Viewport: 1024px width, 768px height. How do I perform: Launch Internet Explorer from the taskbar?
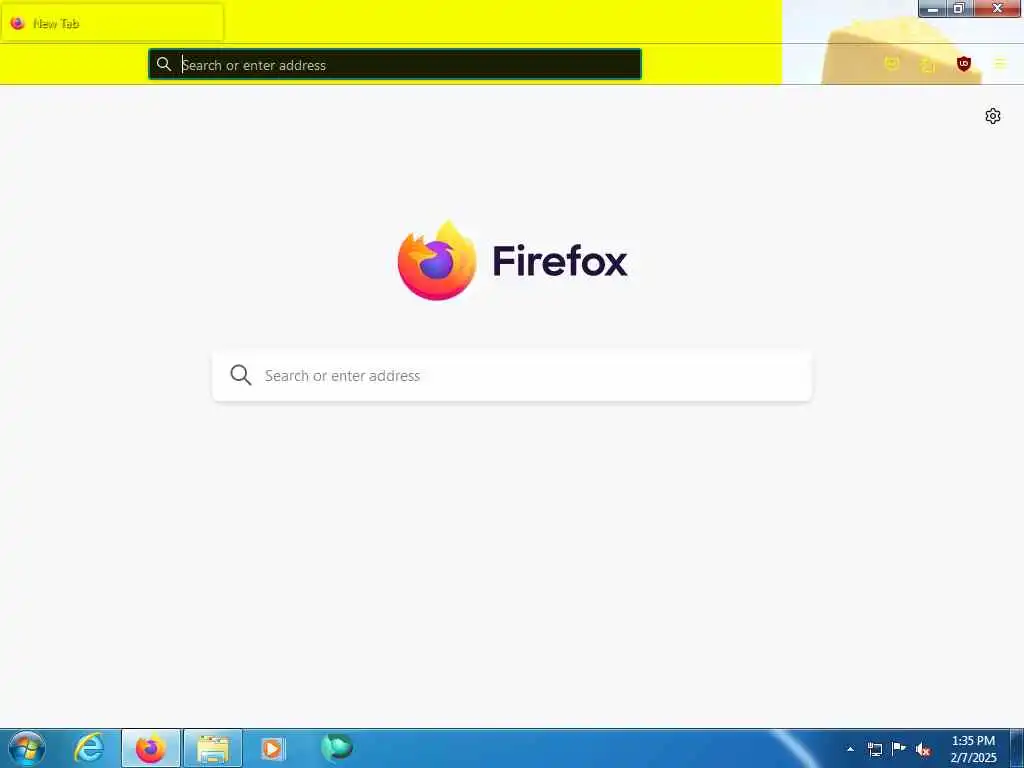click(x=89, y=748)
